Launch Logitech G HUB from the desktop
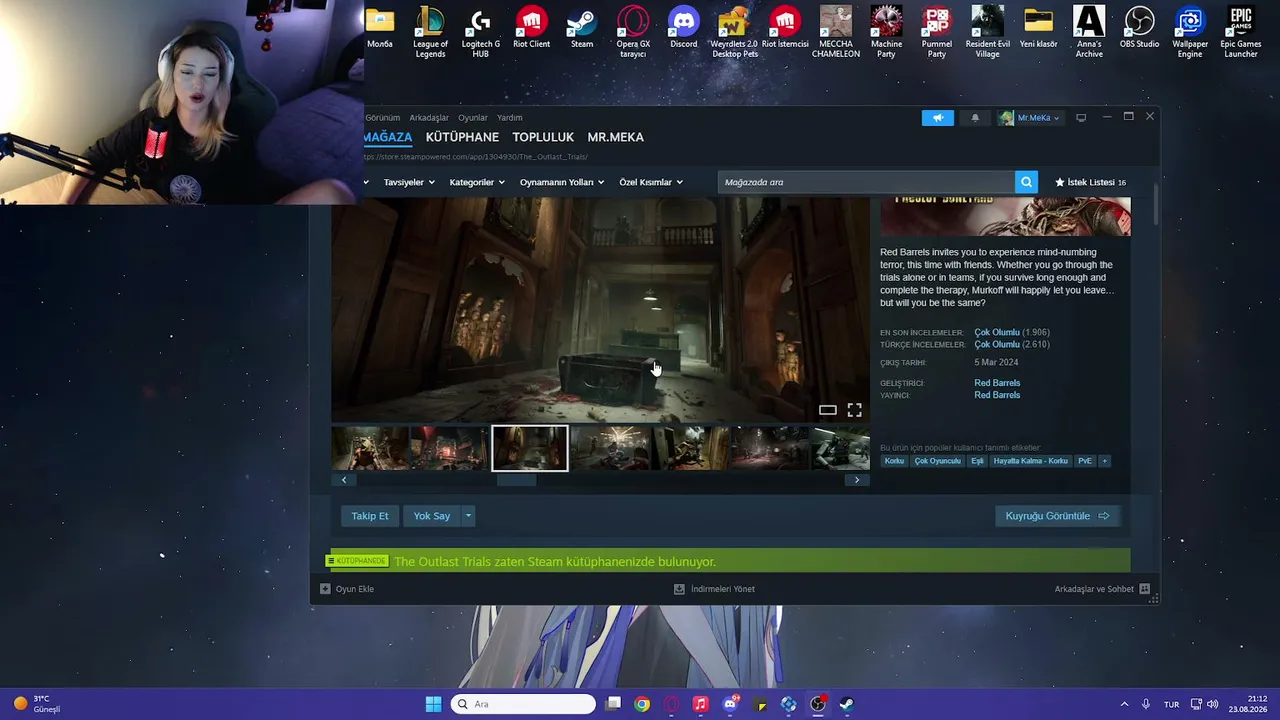The image size is (1280, 720). pyautogui.click(x=480, y=32)
